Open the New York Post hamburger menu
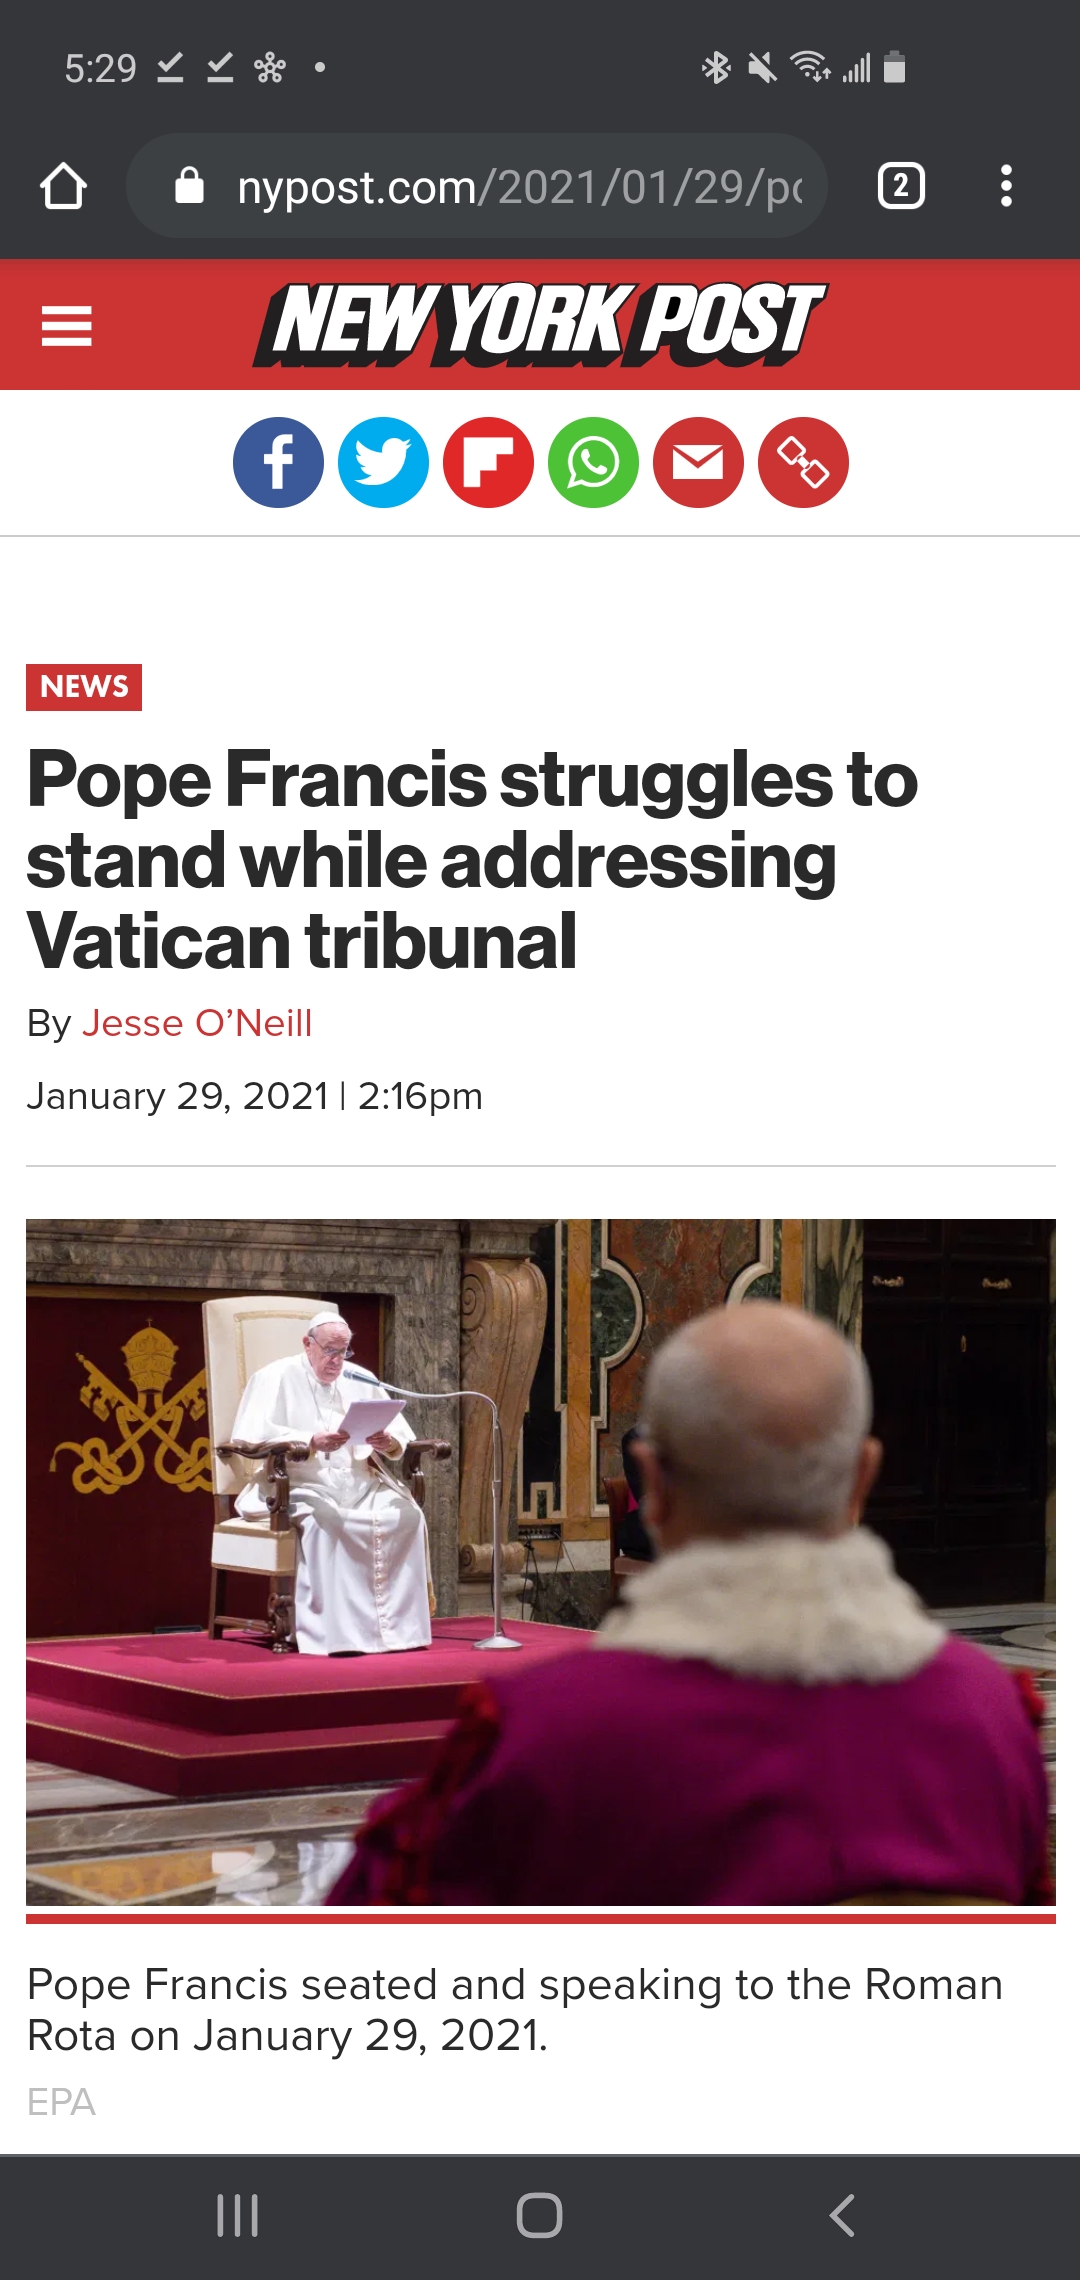The image size is (1080, 2280). click(67, 326)
